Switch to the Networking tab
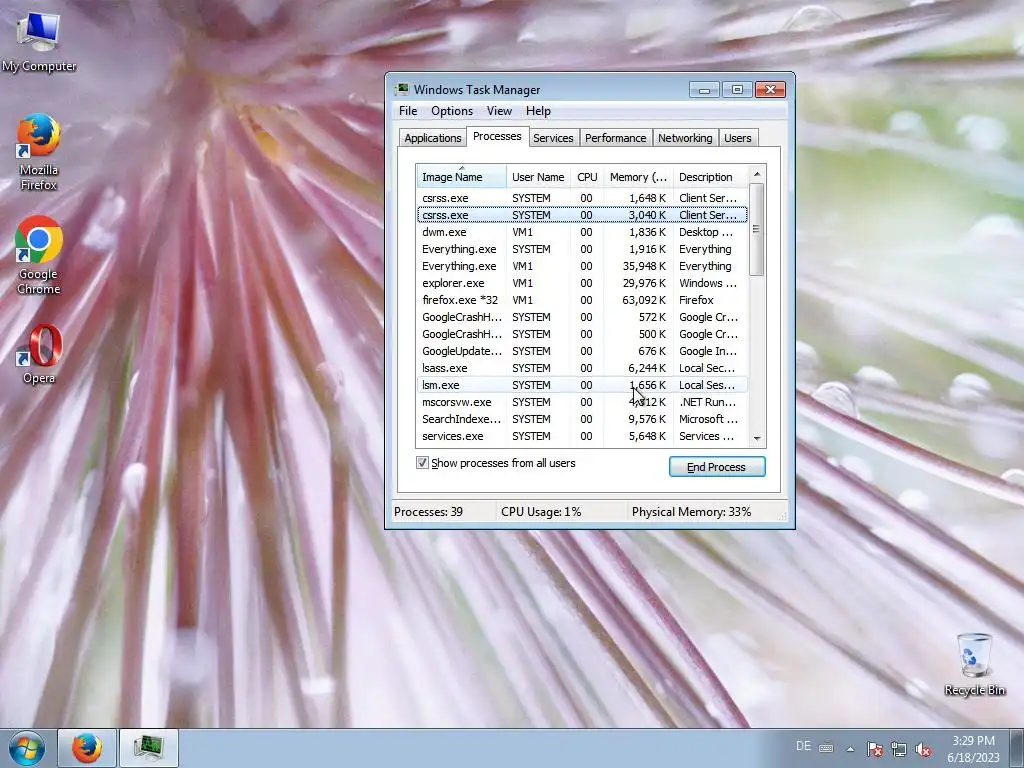 click(685, 138)
